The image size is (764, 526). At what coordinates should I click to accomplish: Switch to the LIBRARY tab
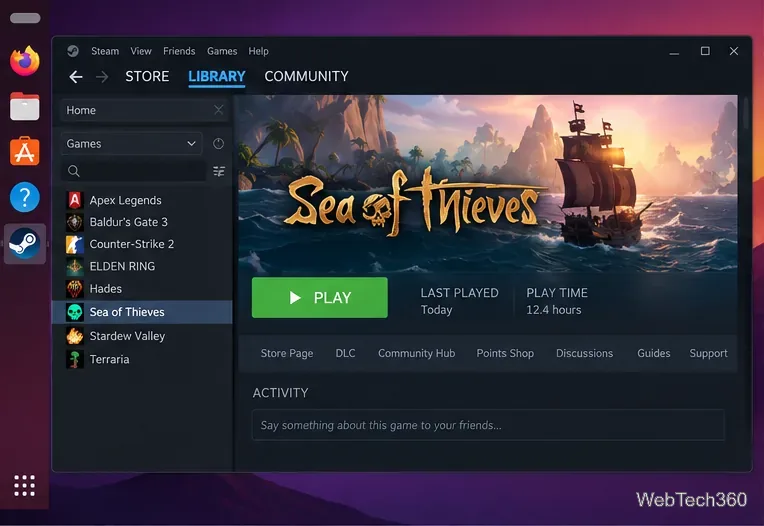click(217, 76)
